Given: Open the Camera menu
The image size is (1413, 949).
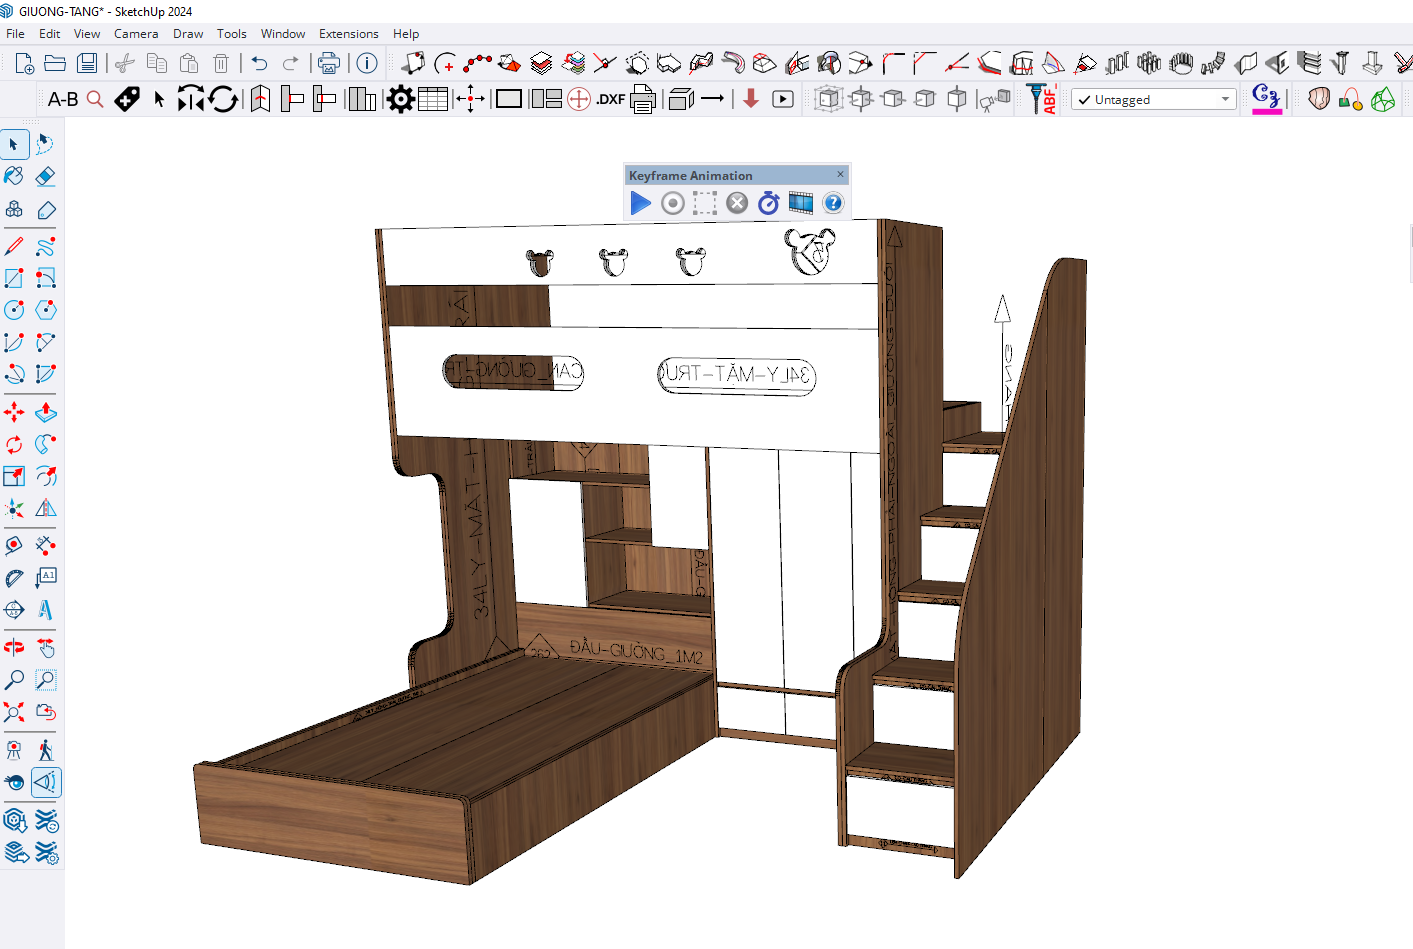Looking at the screenshot, I should pos(136,34).
